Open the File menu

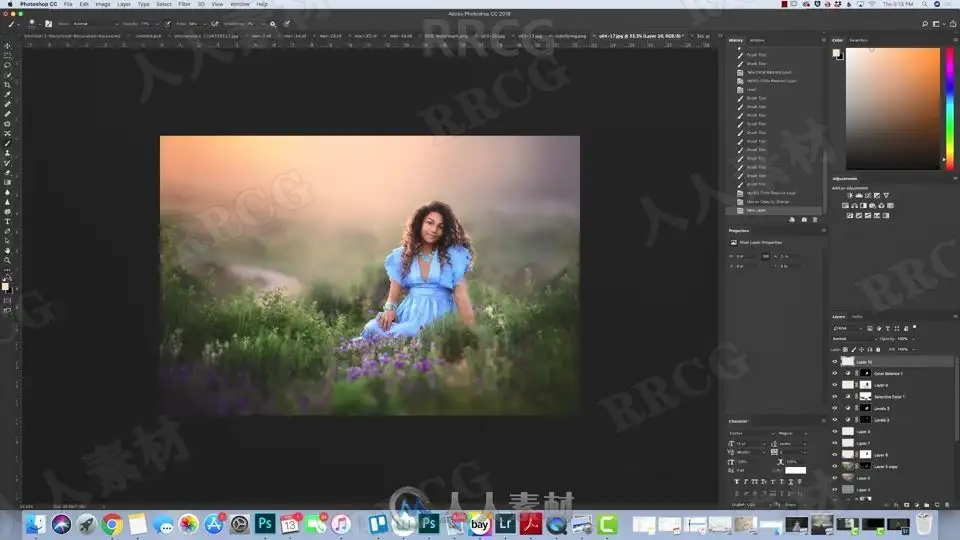coord(68,4)
